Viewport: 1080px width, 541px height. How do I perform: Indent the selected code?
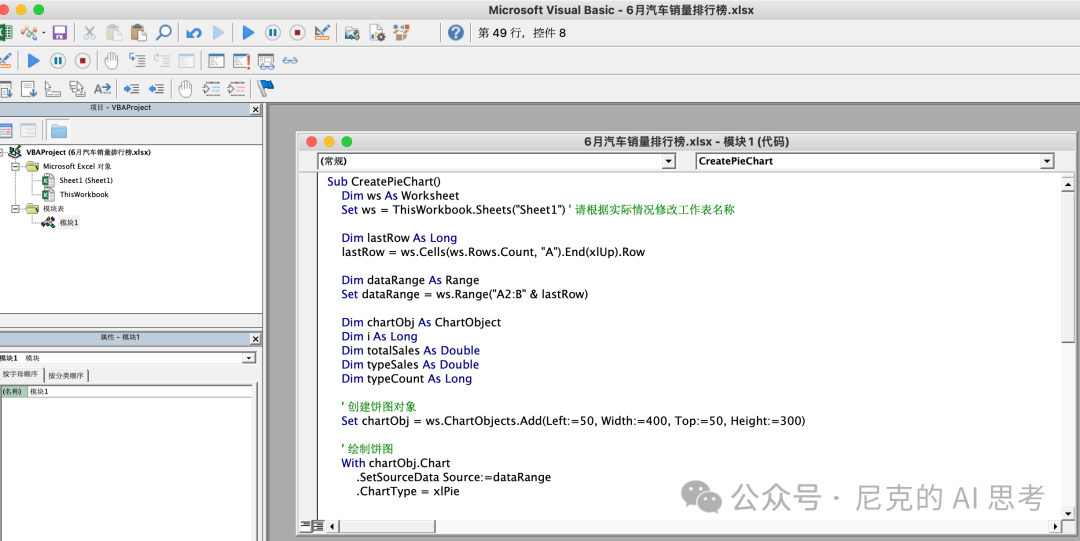click(131, 88)
